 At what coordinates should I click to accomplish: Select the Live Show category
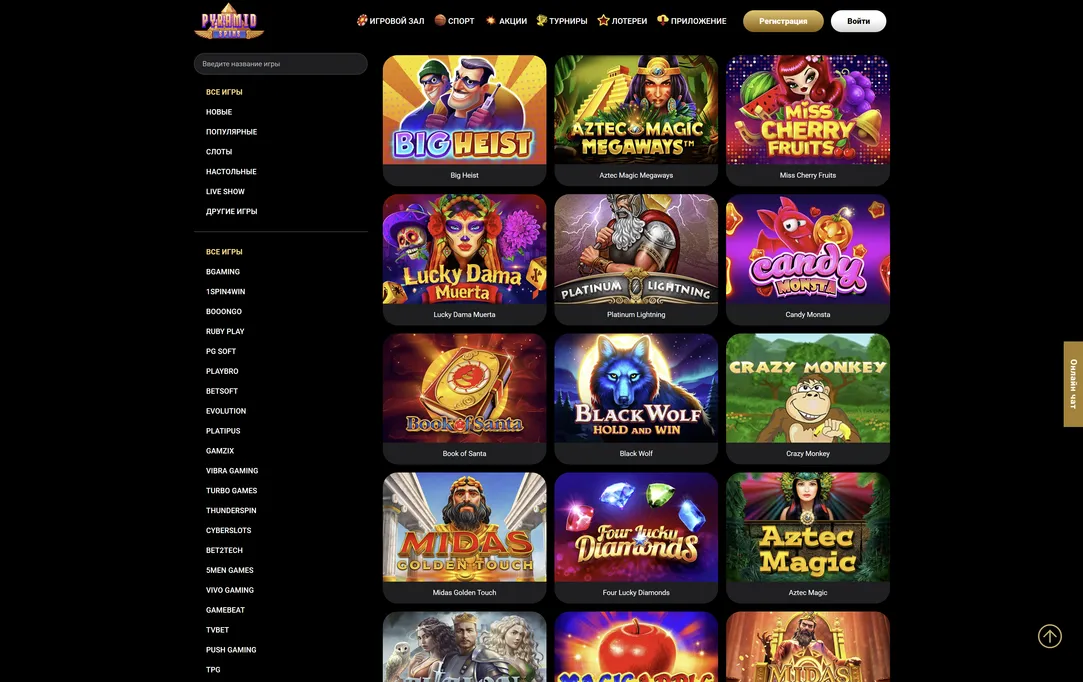(225, 191)
